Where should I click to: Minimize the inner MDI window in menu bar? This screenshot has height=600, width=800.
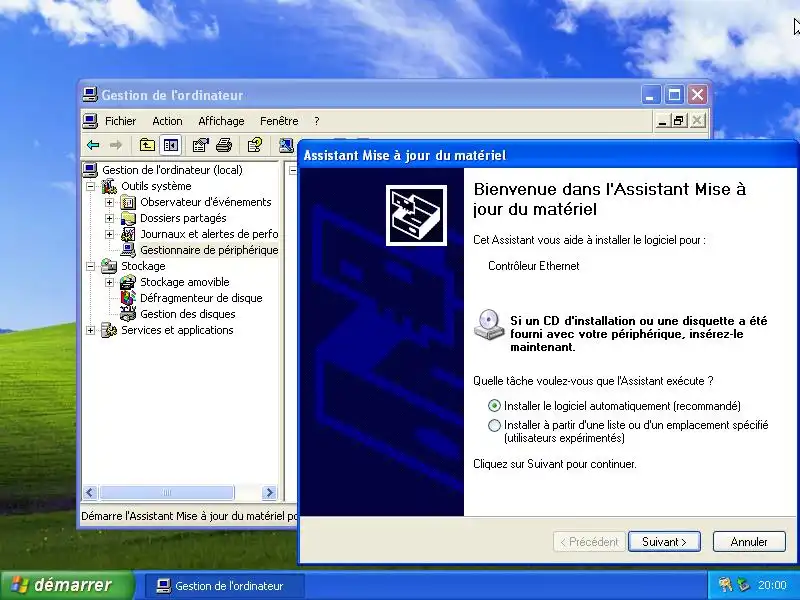coord(662,121)
